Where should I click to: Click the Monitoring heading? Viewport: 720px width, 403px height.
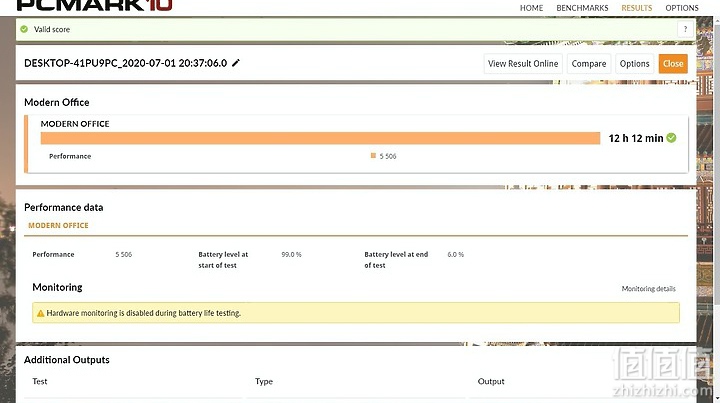57,287
